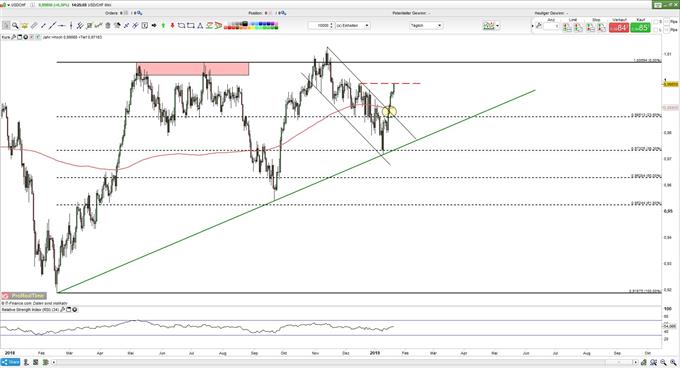Select the rectangle drawing tool
This screenshot has height=368, width=680.
(x=191, y=26)
